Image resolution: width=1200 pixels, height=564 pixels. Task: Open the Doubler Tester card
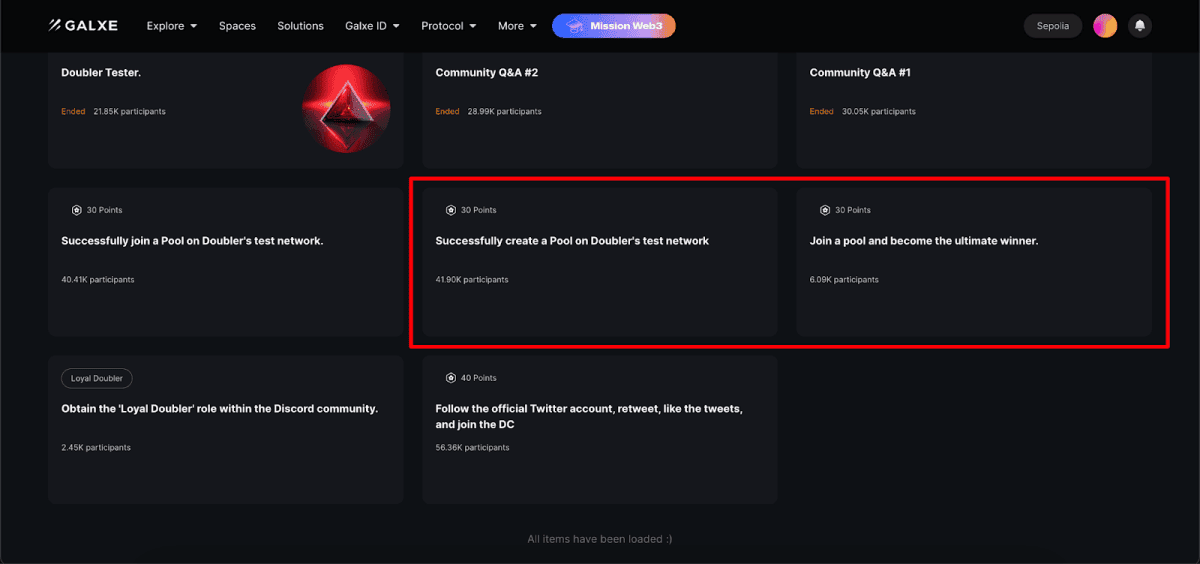[226, 110]
